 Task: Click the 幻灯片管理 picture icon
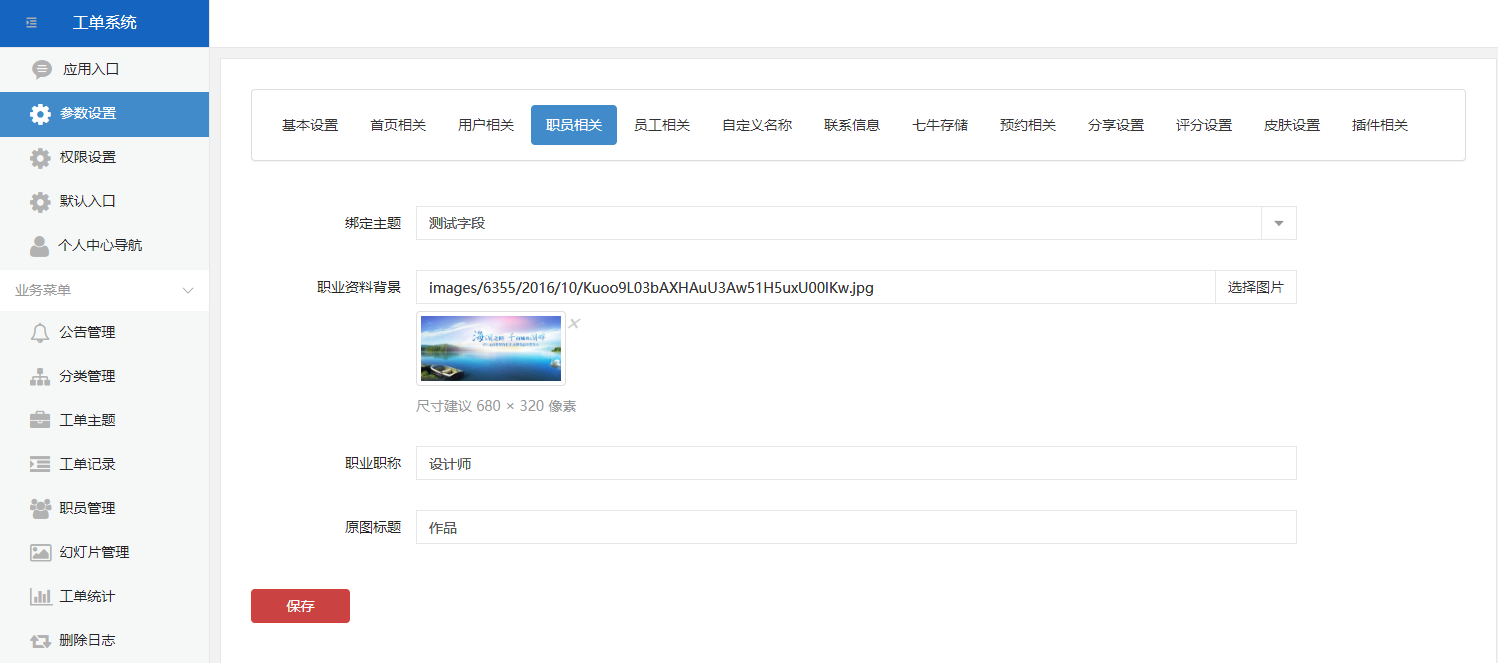tap(40, 552)
